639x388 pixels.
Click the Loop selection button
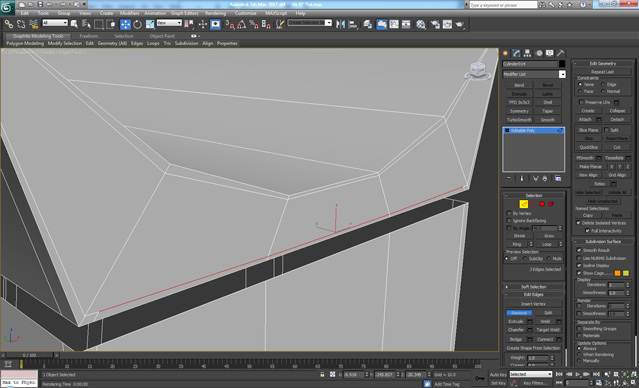tap(546, 244)
